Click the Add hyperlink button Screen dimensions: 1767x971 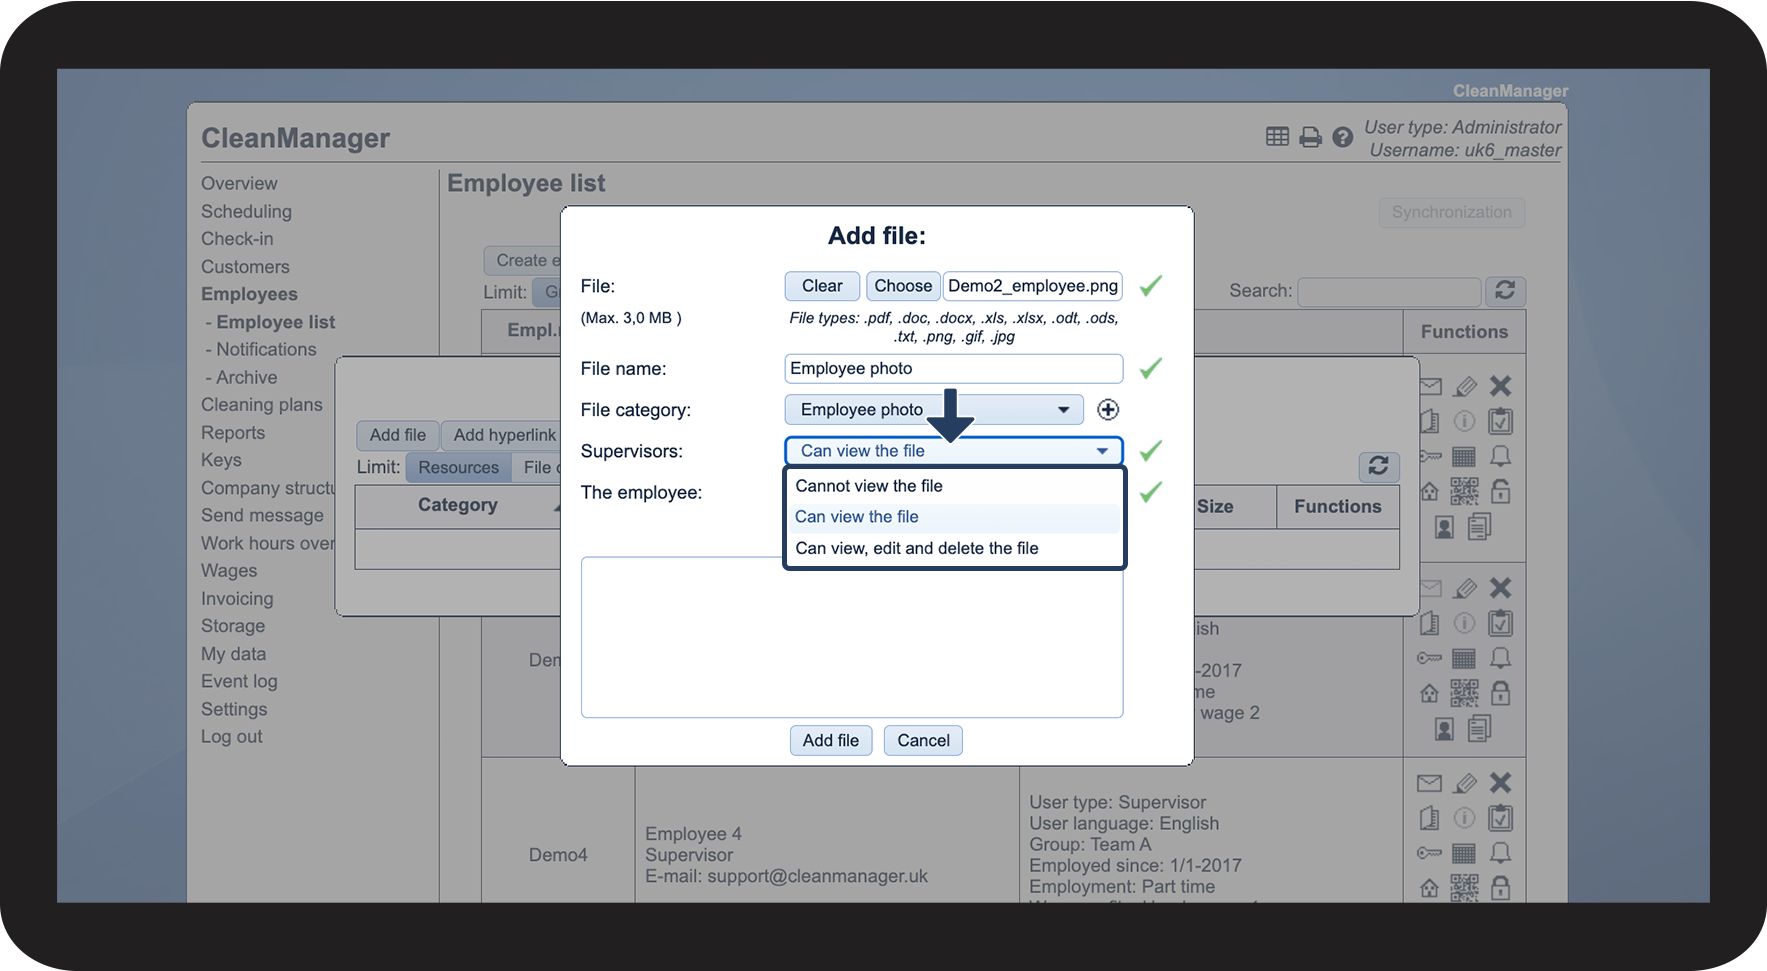point(504,435)
